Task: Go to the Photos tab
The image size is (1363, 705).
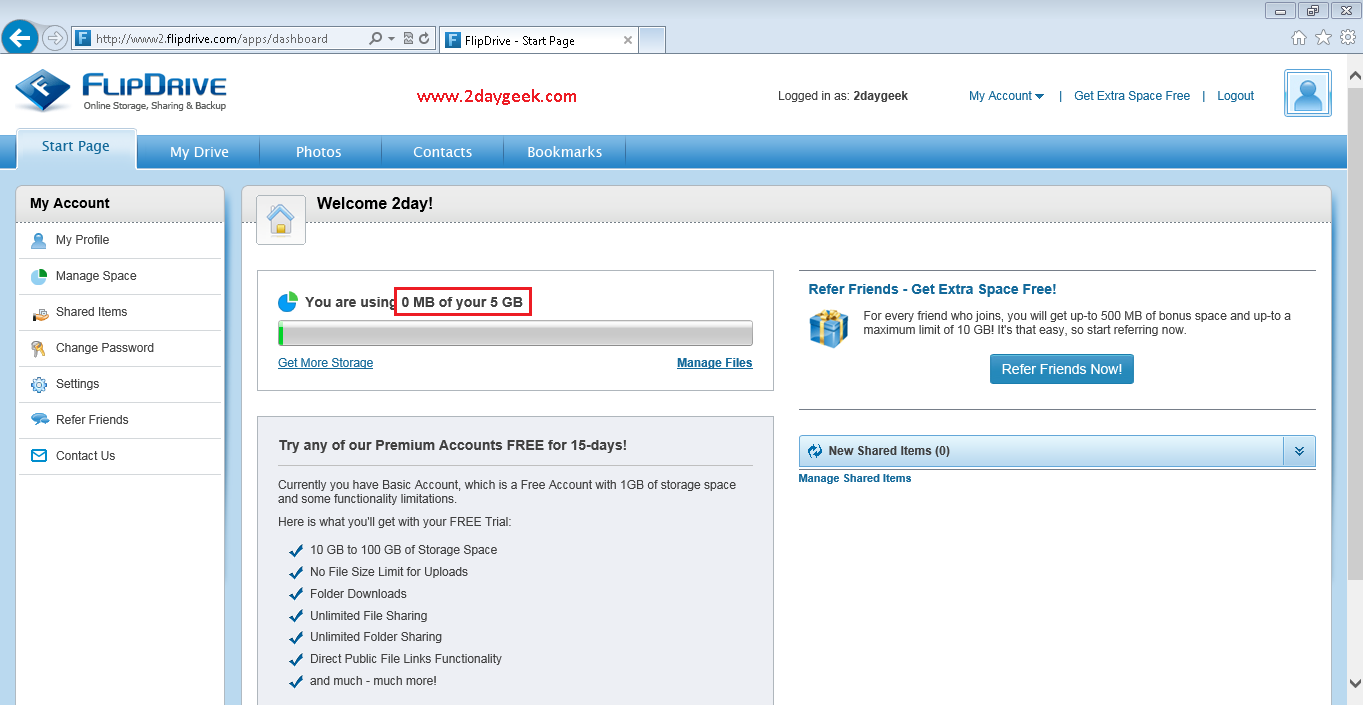Action: point(319,152)
